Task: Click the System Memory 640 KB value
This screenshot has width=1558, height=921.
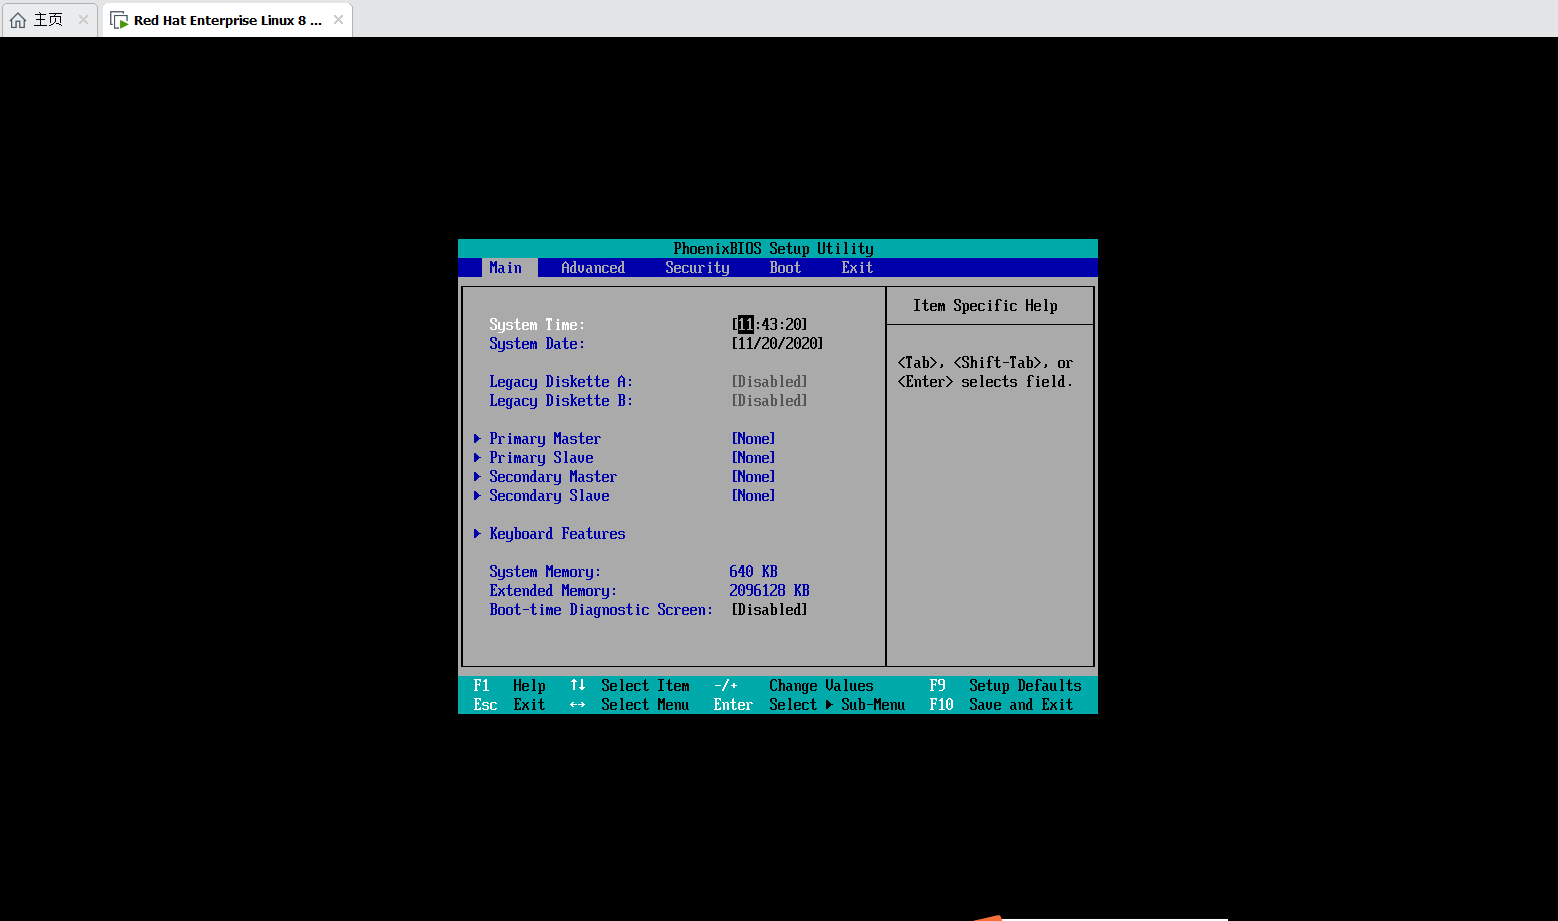Action: point(753,571)
